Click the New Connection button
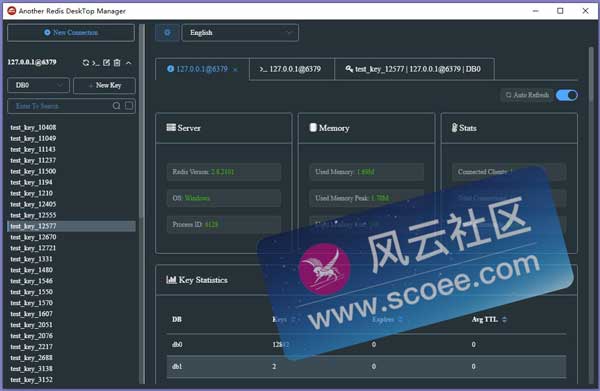This screenshot has height=391, width=600. click(71, 33)
